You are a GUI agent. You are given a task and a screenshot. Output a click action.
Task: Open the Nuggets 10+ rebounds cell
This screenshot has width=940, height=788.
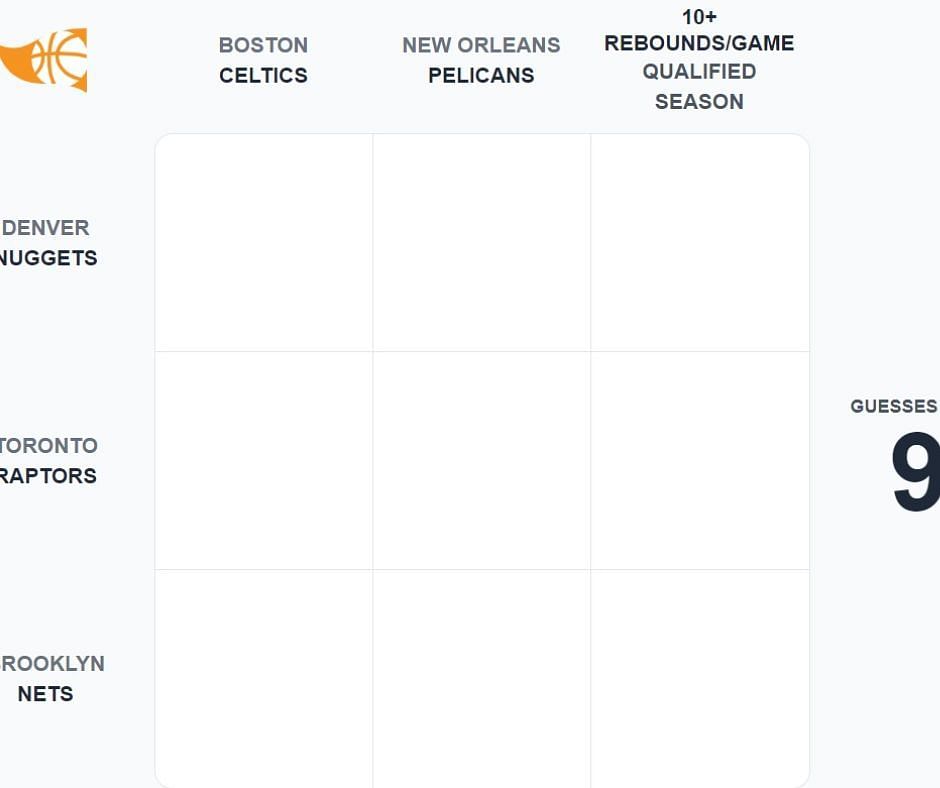point(700,243)
